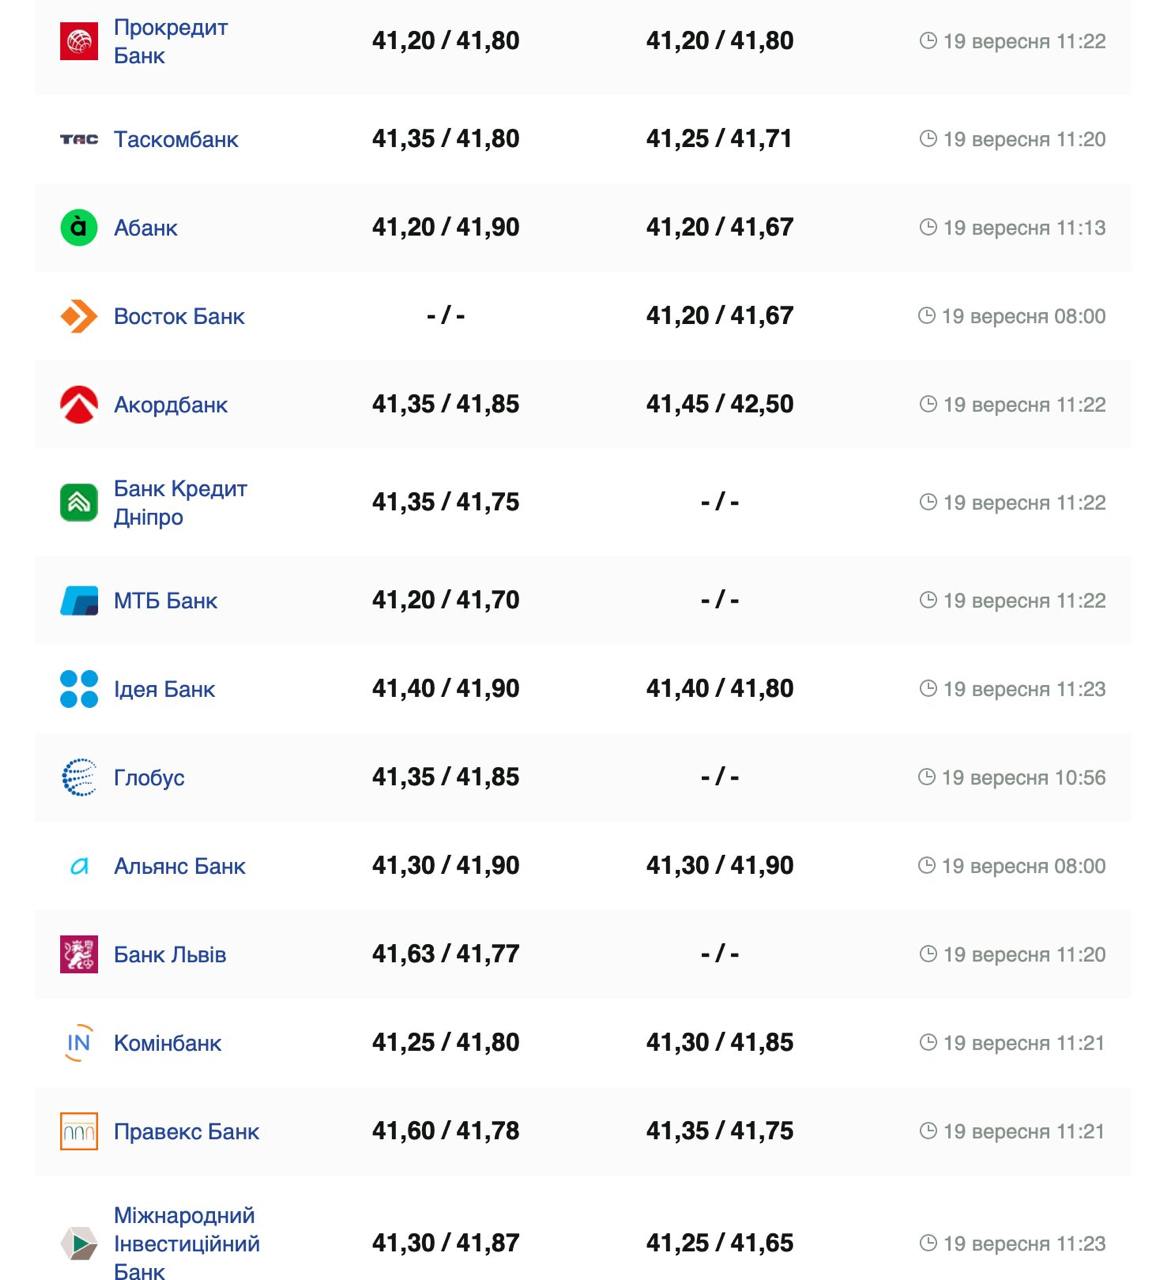Click the green Абанк logo icon

[79, 228]
